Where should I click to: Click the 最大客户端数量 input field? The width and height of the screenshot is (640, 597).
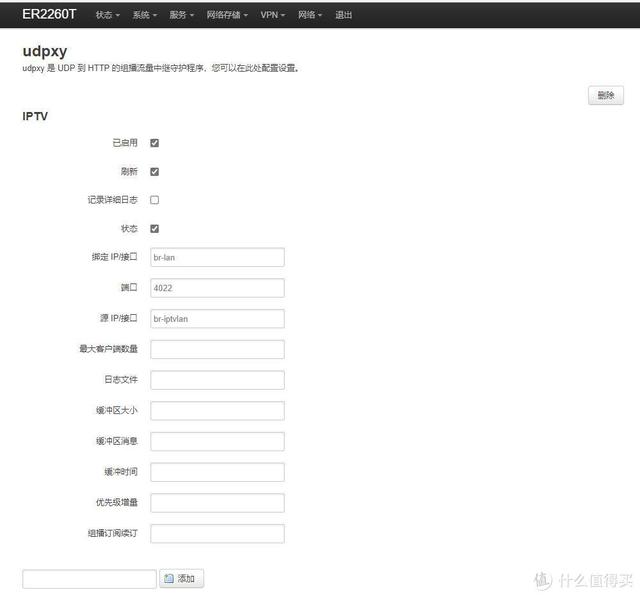click(217, 349)
